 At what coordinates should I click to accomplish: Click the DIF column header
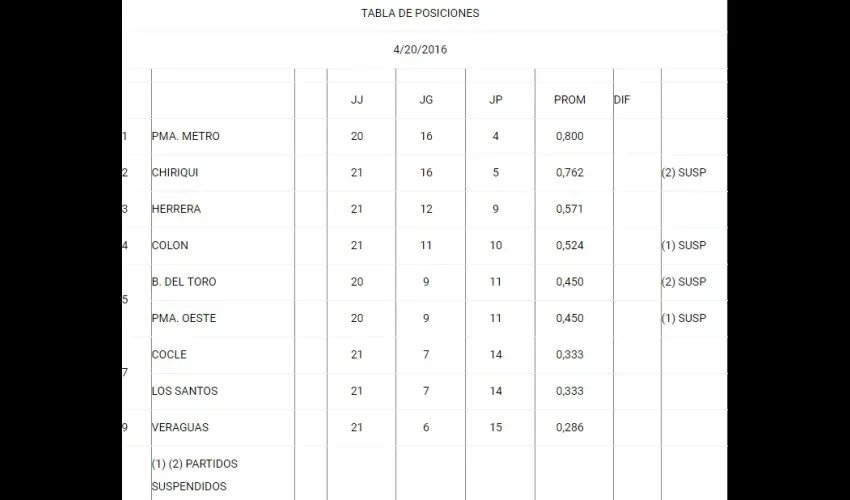pyautogui.click(x=622, y=100)
